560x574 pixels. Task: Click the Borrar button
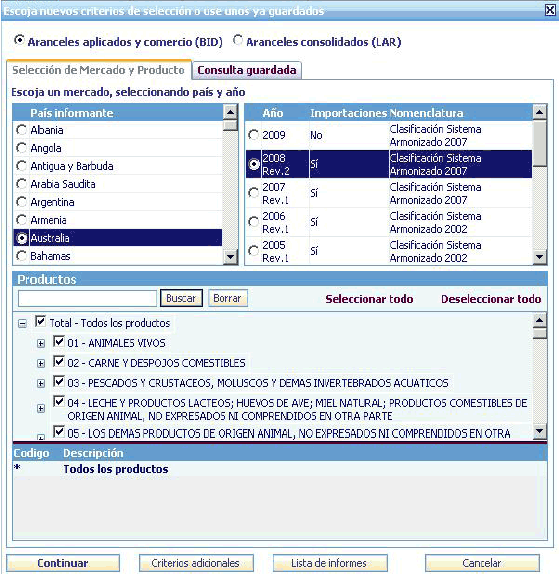[x=228, y=298]
